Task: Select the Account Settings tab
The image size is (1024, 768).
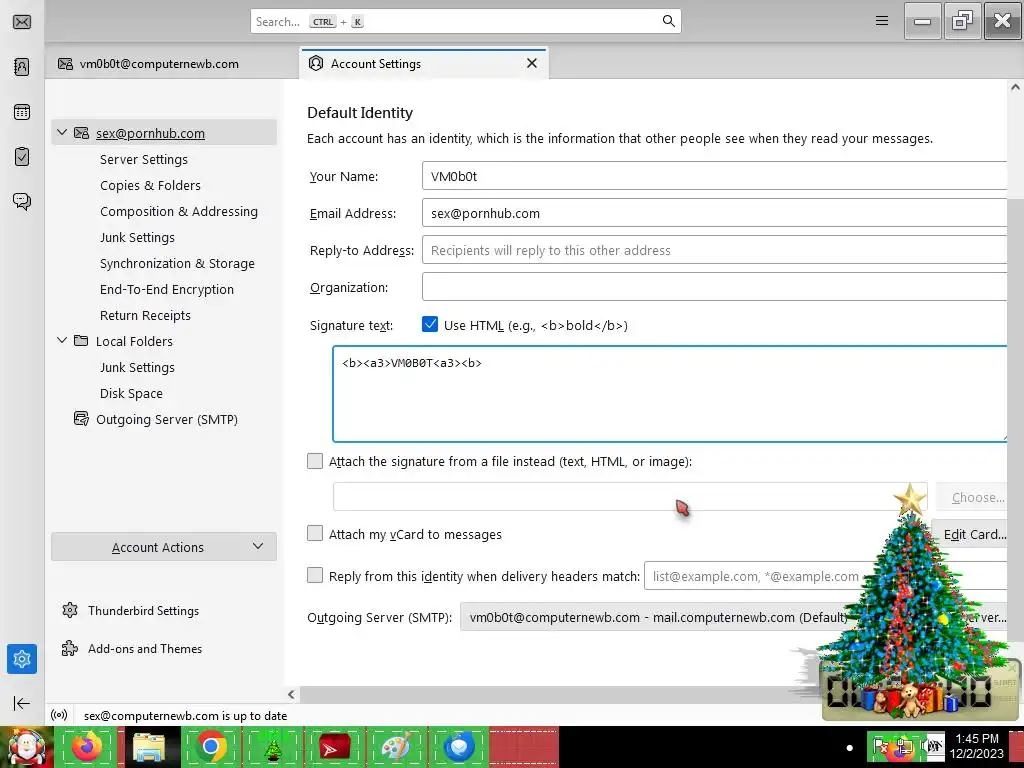Action: (424, 63)
